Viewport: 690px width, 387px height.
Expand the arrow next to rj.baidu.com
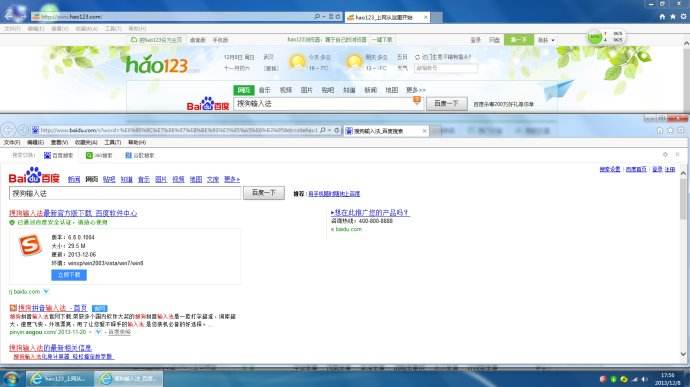46,291
